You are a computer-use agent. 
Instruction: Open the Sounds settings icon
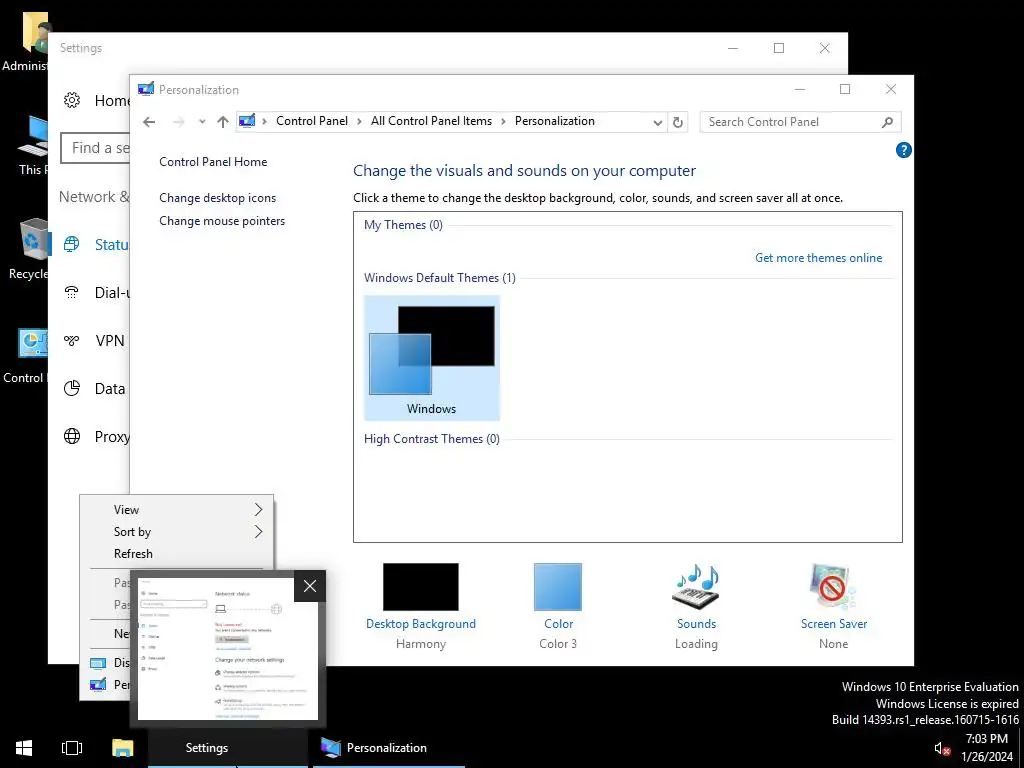pyautogui.click(x=696, y=586)
